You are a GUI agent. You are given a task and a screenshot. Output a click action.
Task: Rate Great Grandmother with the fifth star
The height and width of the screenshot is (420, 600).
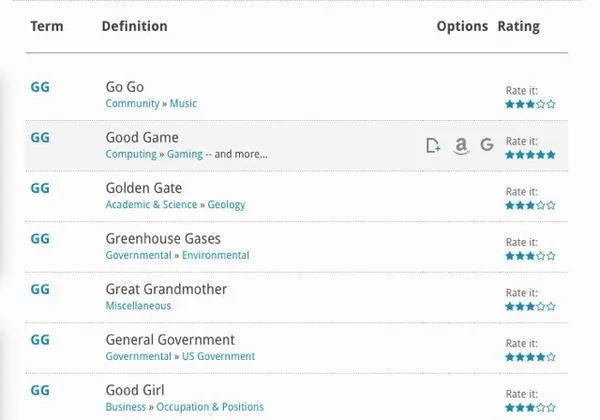tap(551, 307)
